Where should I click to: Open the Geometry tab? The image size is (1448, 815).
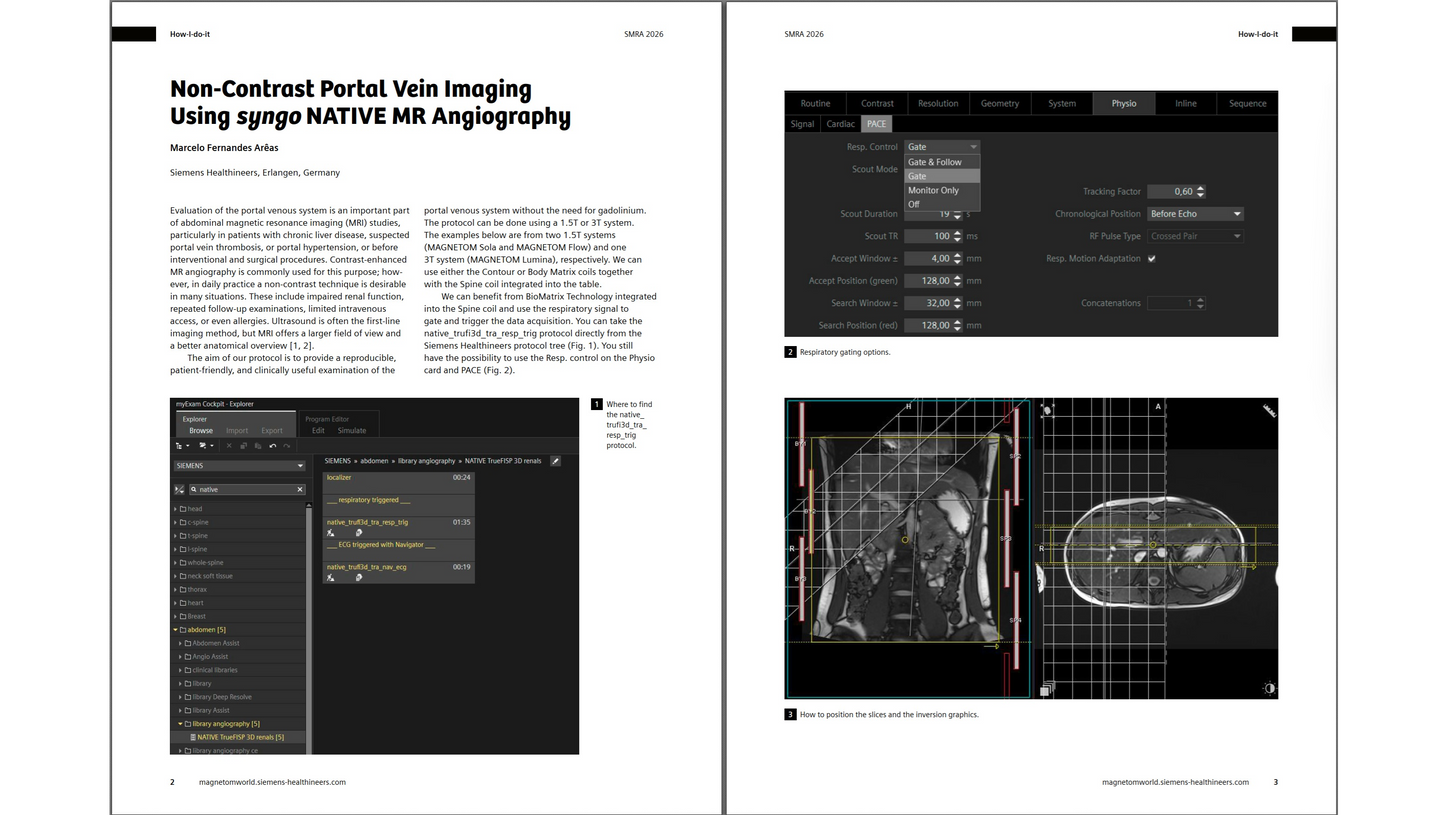[x=999, y=103]
